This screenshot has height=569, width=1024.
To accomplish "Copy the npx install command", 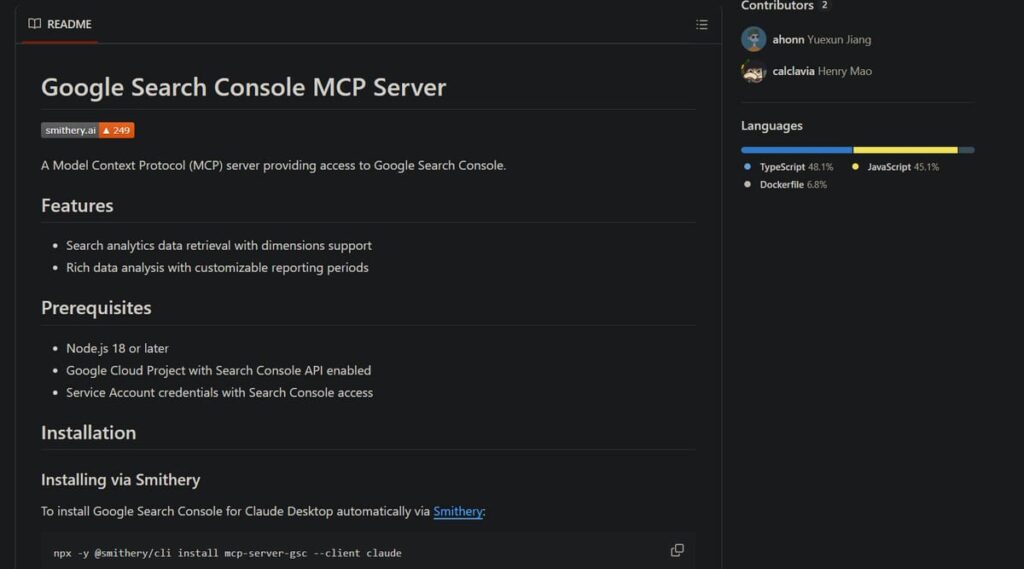I will (x=677, y=550).
